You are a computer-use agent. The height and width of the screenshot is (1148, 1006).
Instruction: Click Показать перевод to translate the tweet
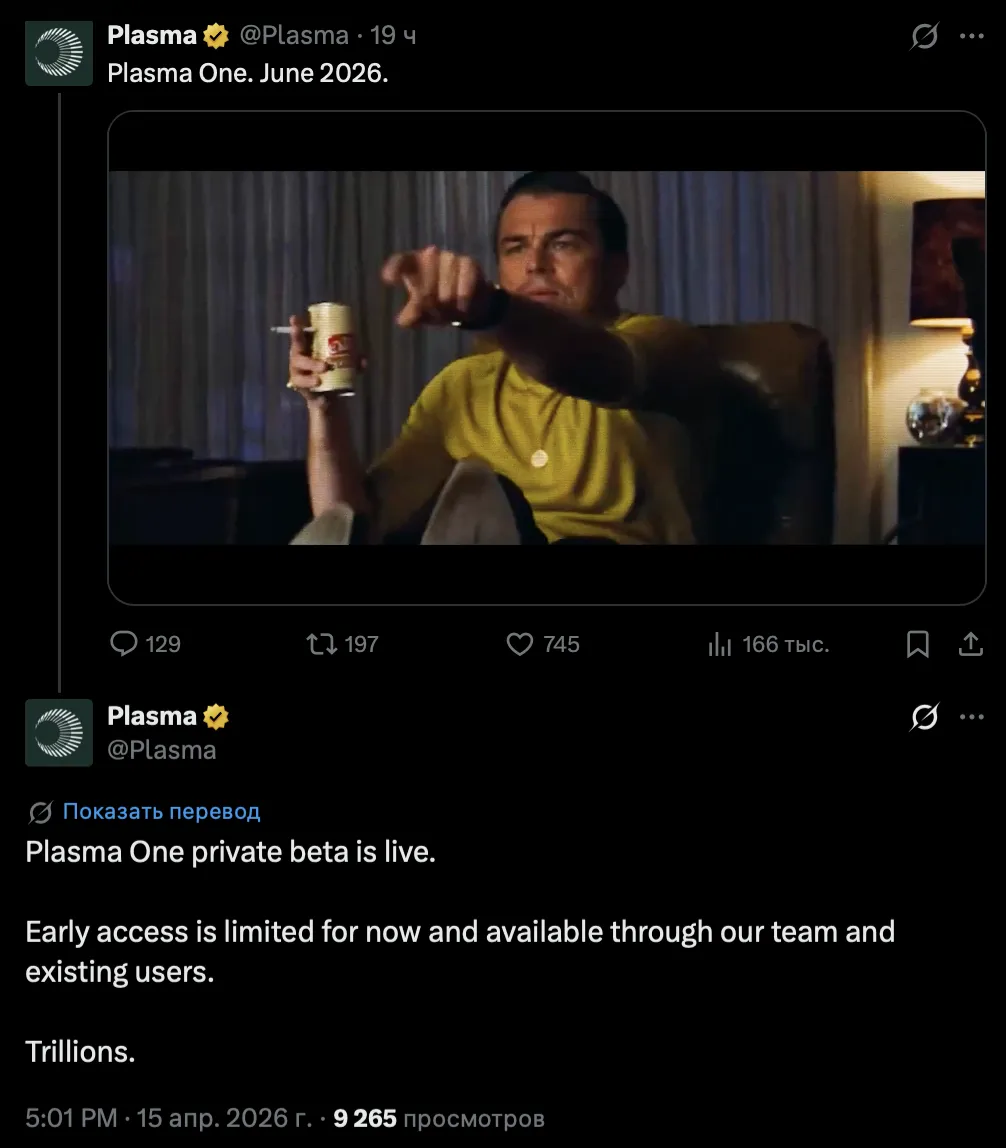click(x=161, y=811)
